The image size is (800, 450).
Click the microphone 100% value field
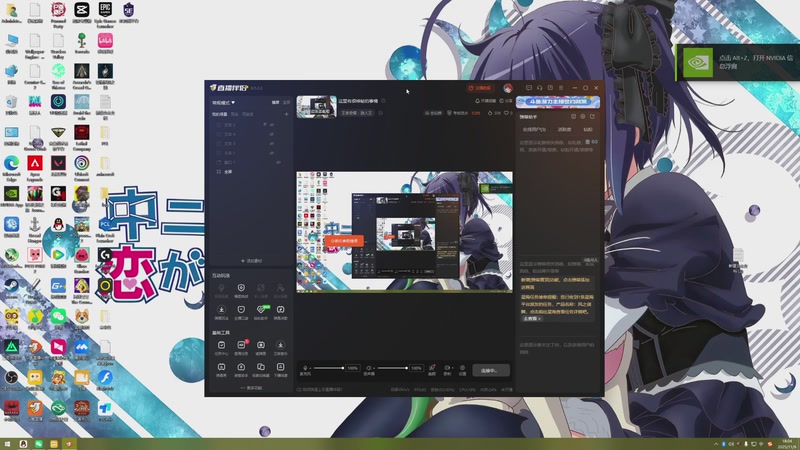point(353,368)
